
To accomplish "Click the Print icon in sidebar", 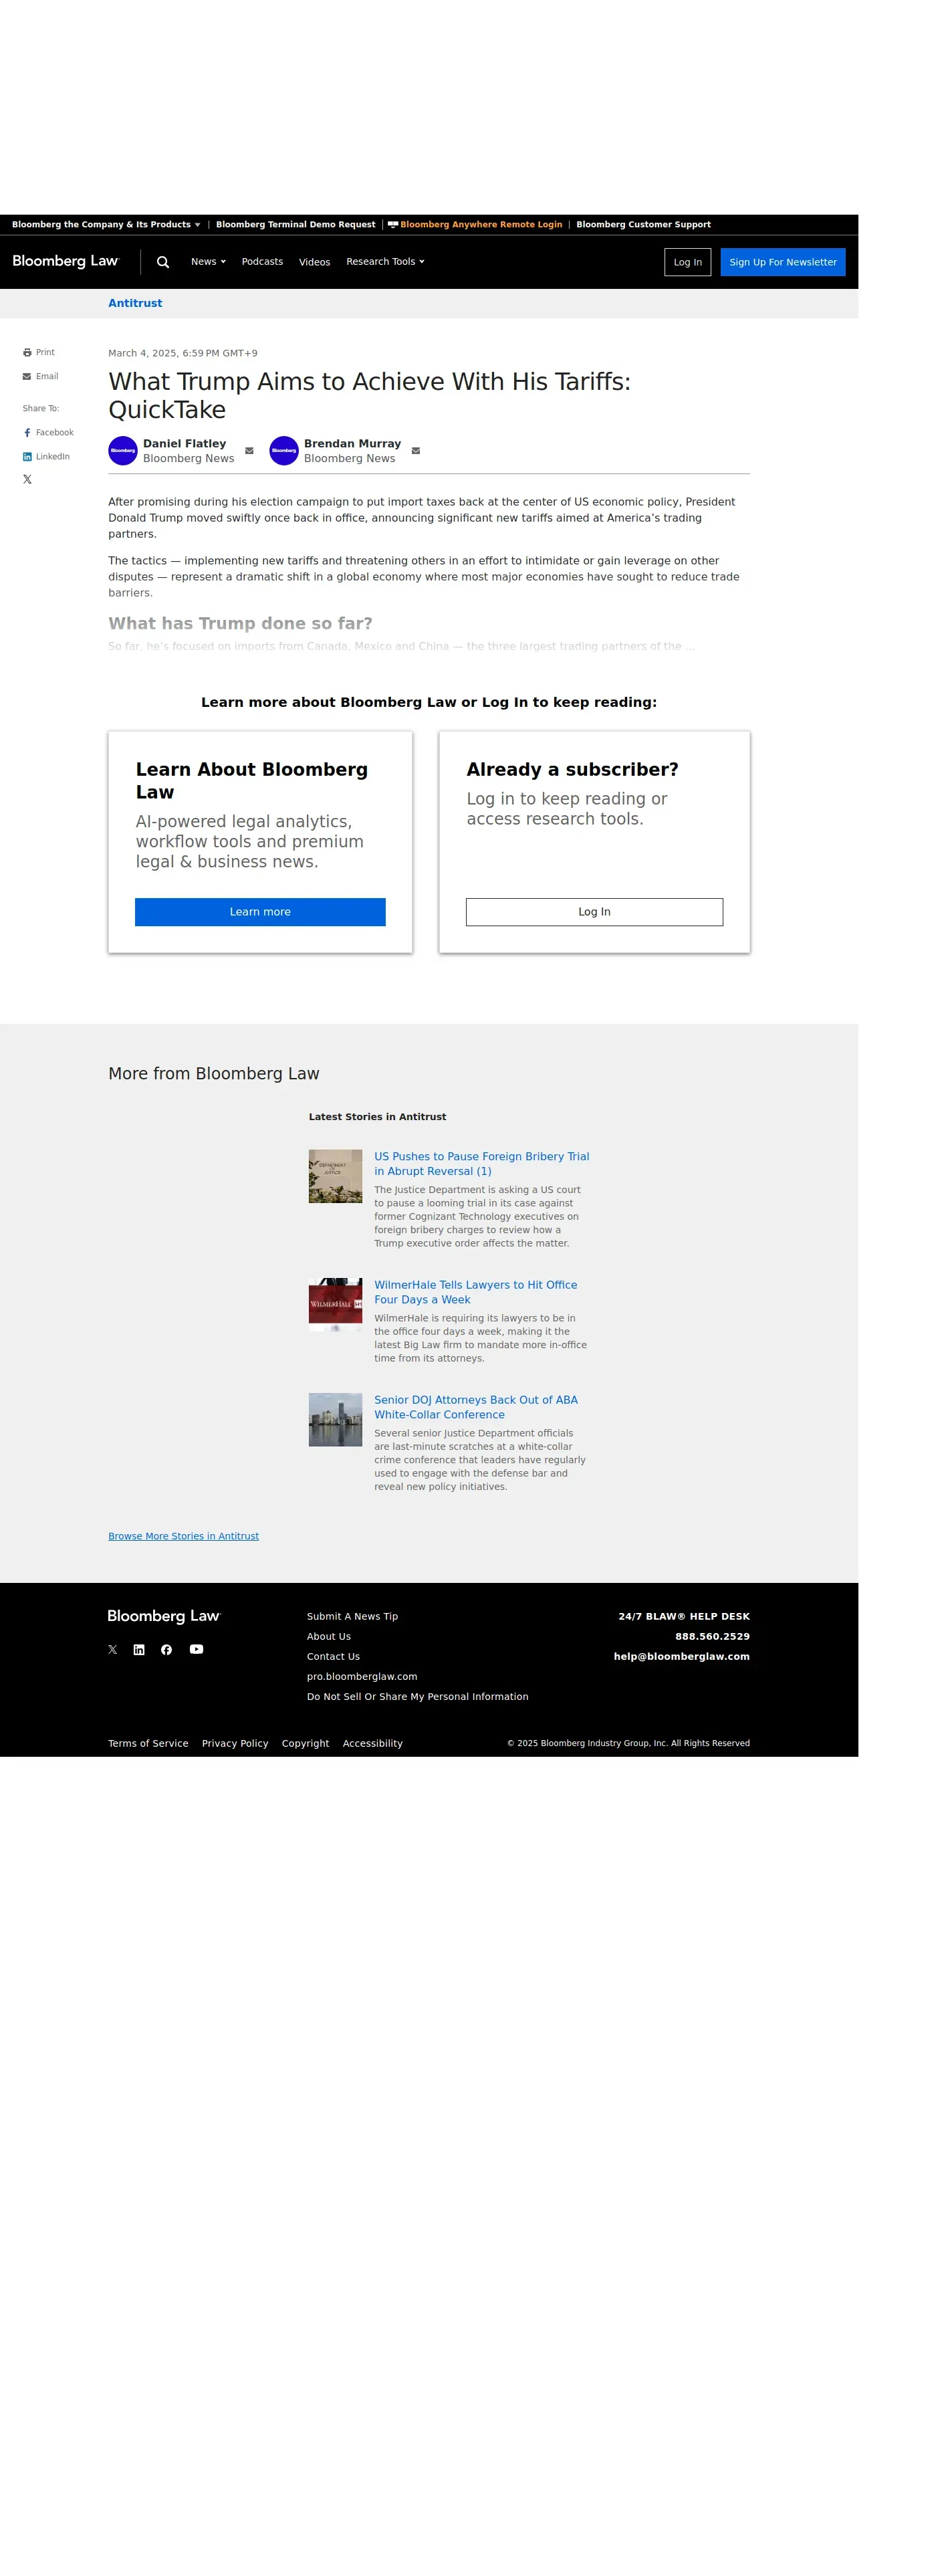I will pyautogui.click(x=27, y=352).
